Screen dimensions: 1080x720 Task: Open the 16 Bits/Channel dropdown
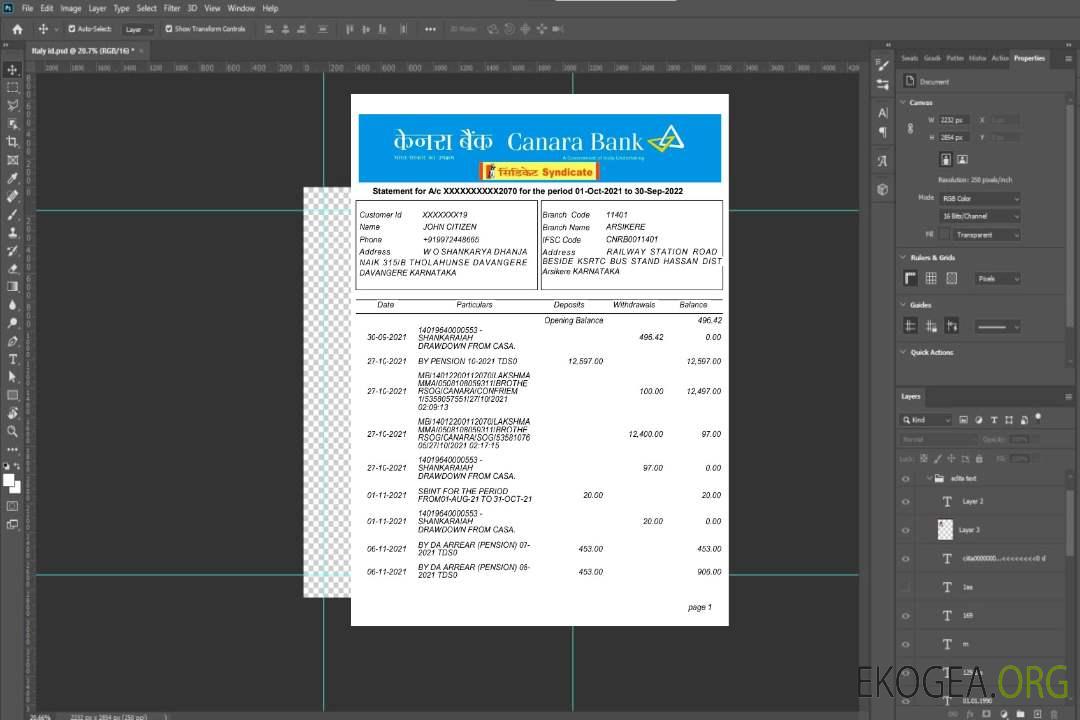980,216
